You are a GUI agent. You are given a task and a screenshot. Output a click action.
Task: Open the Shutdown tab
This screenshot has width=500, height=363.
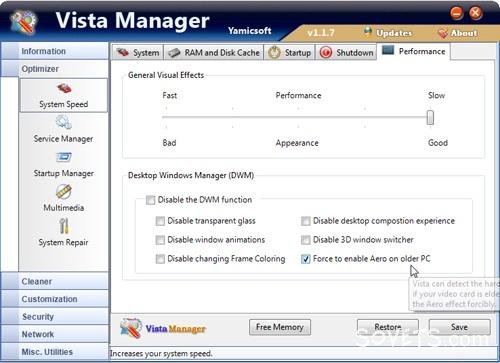click(x=346, y=53)
